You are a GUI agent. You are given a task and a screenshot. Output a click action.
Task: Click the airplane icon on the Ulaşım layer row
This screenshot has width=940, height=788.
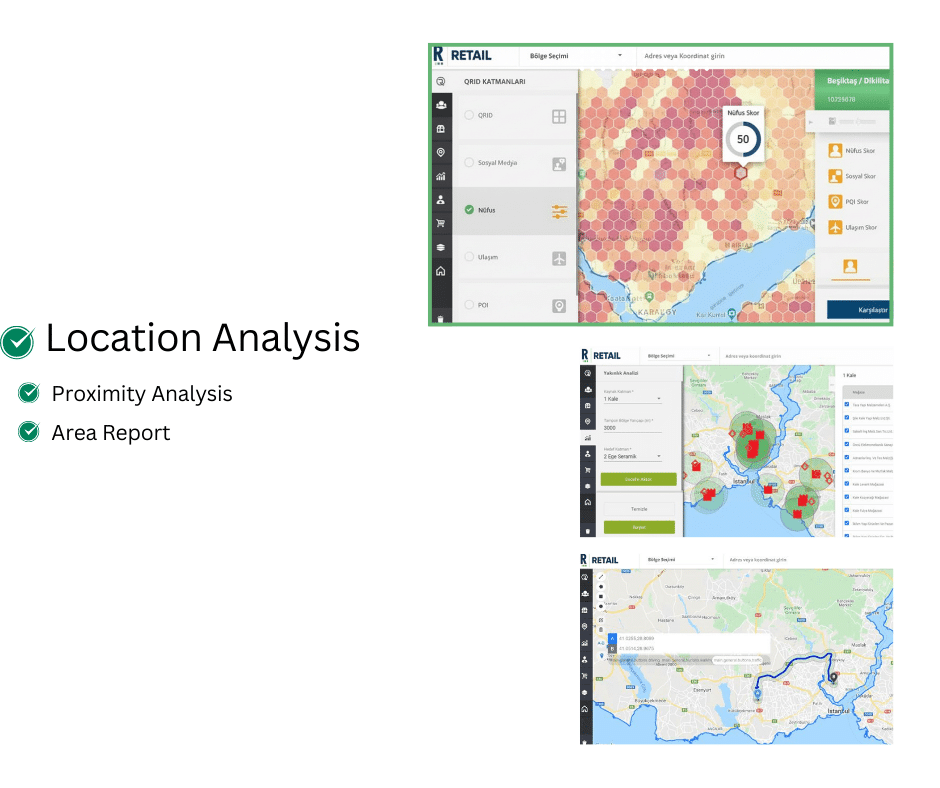tap(559, 258)
